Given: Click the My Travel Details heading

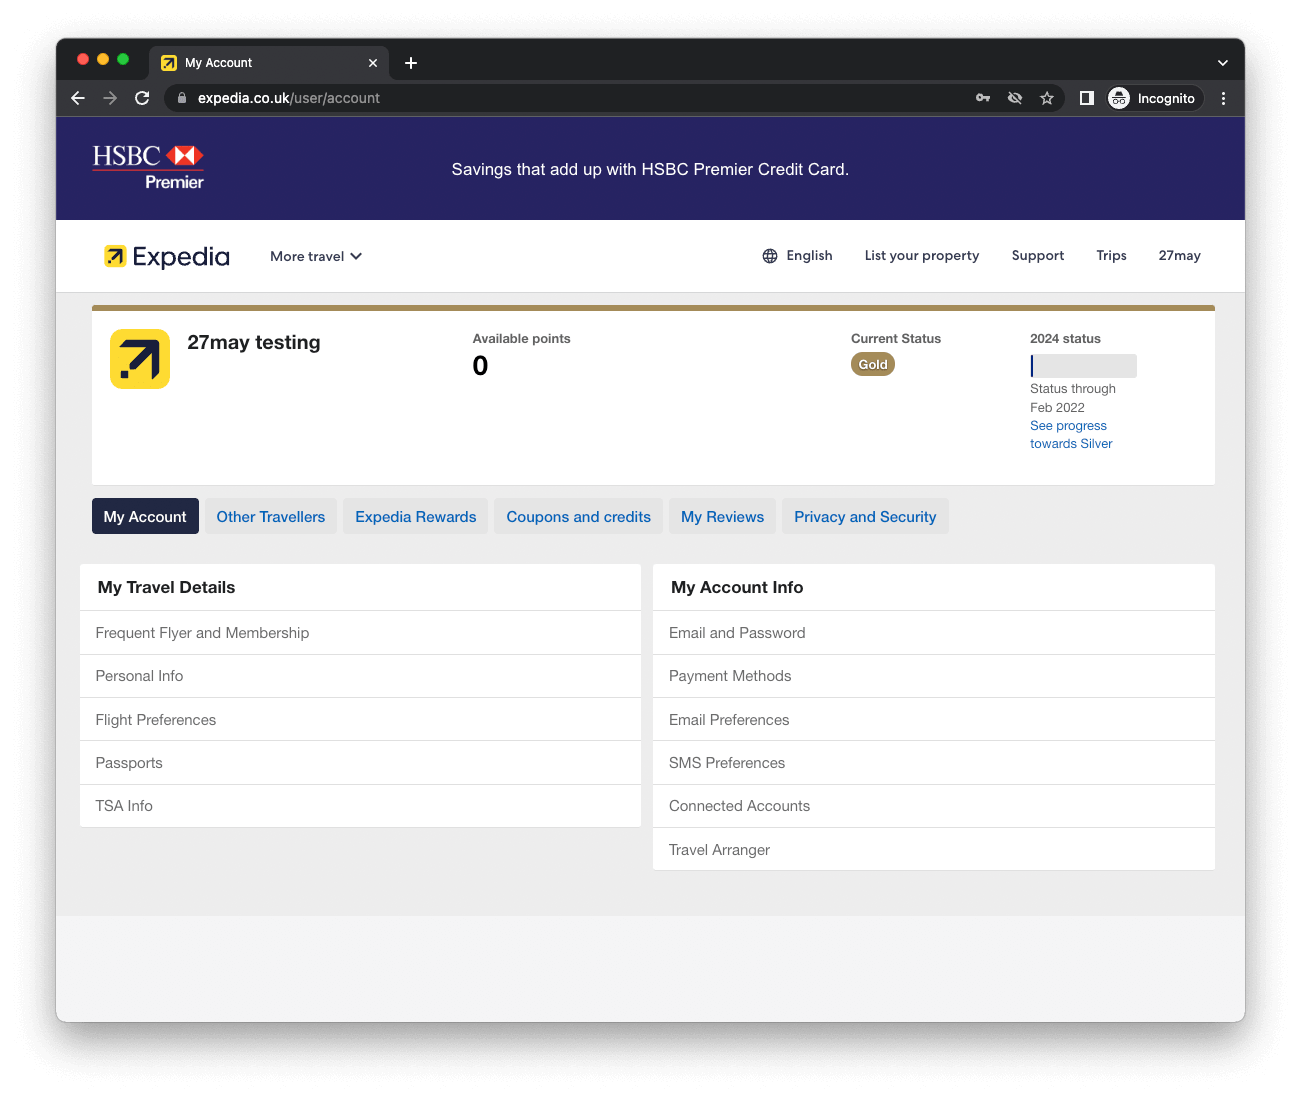Looking at the screenshot, I should coord(166,587).
